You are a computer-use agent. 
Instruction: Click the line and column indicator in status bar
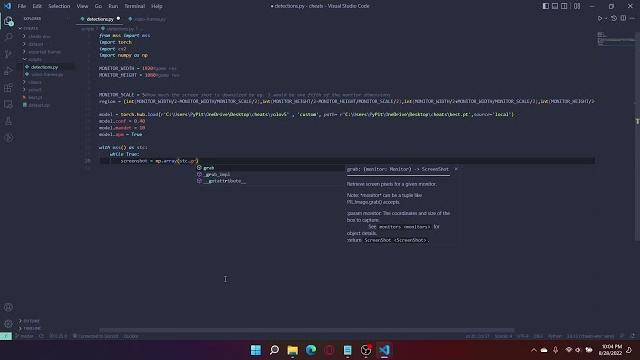(x=477, y=336)
